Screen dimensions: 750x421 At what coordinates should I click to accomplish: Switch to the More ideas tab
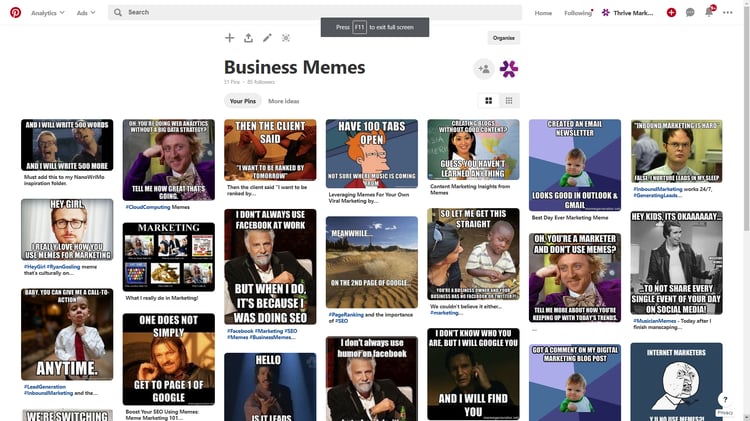[284, 101]
